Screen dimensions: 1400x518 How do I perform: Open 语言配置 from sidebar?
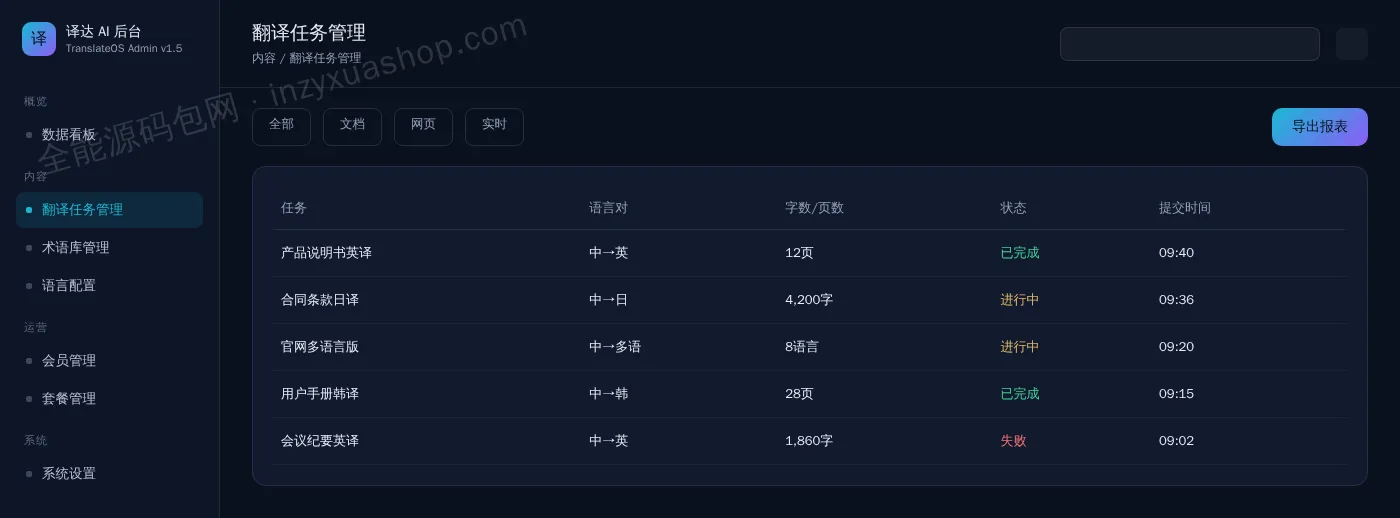click(x=109, y=286)
